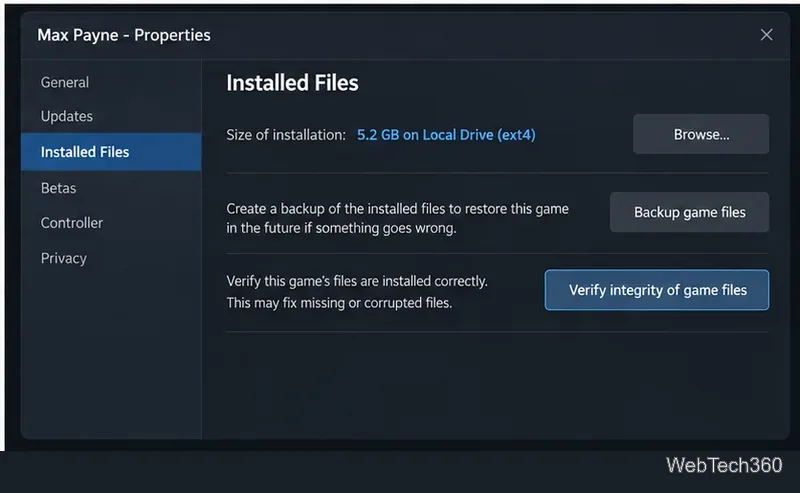Click Backup game files button

[689, 212]
